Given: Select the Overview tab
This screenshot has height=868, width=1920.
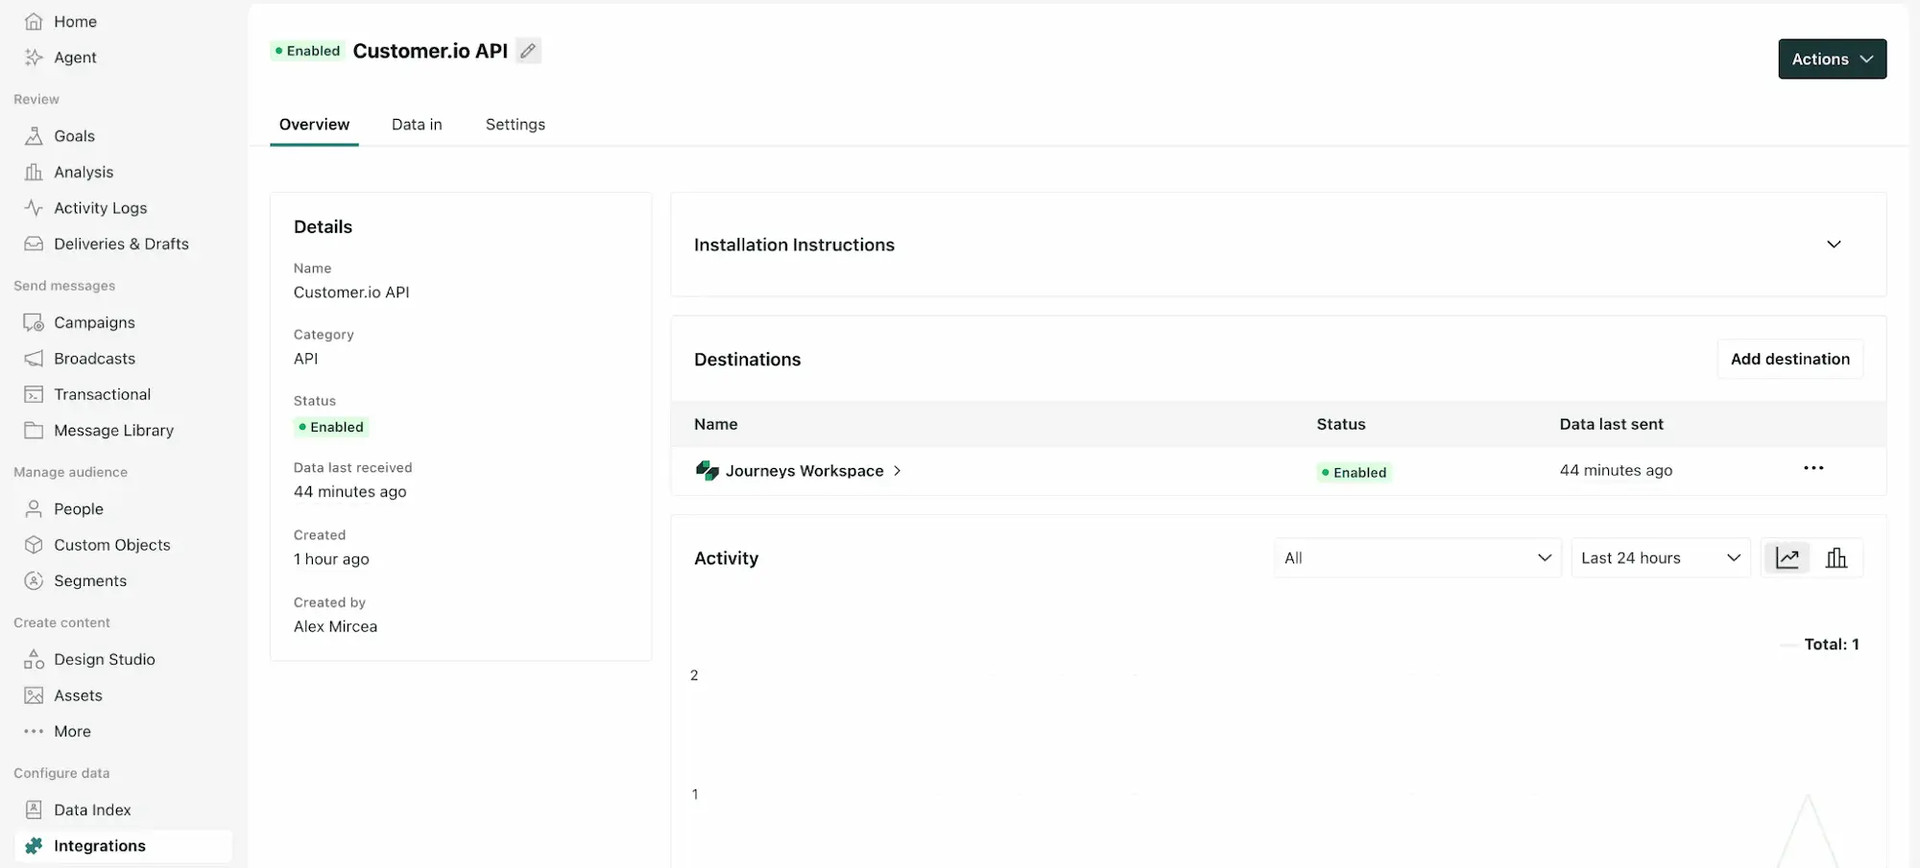Looking at the screenshot, I should click(314, 125).
